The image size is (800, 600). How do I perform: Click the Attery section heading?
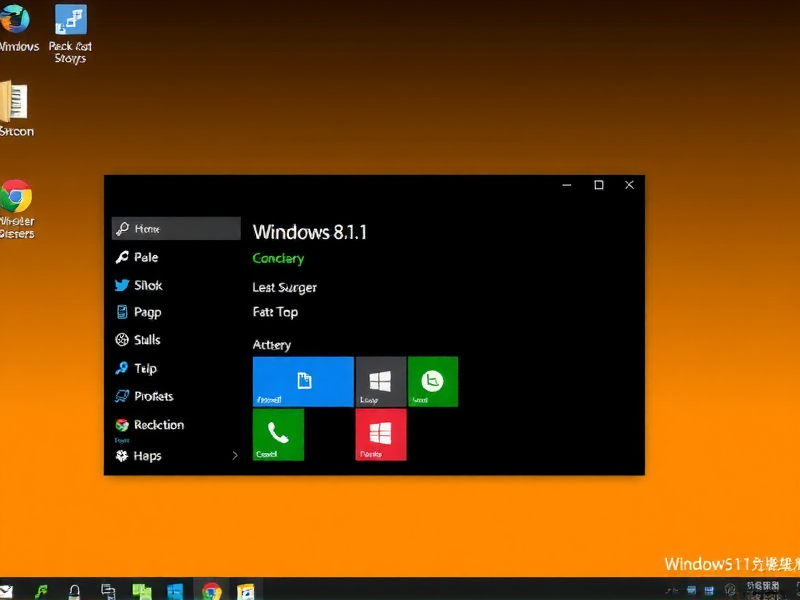tap(272, 344)
